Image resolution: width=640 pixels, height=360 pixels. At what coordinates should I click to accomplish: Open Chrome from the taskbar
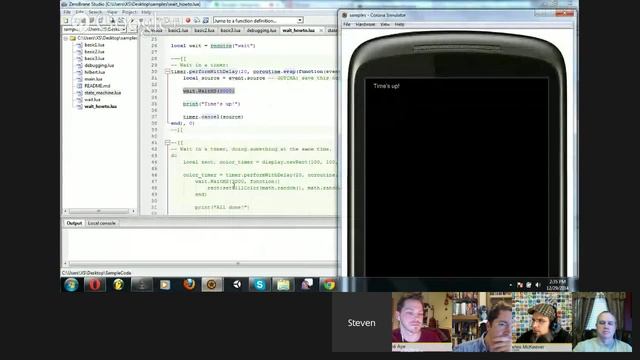pyautogui.click(x=329, y=284)
